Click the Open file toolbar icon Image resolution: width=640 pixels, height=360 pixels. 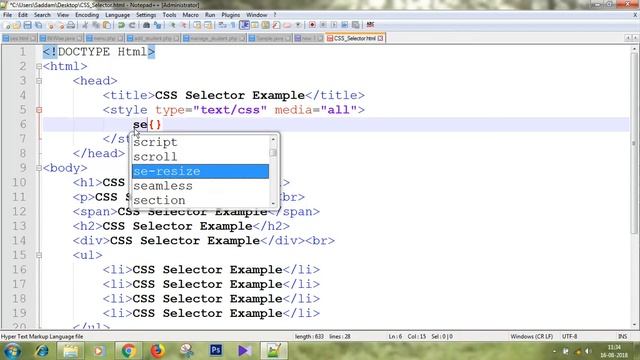point(17,25)
